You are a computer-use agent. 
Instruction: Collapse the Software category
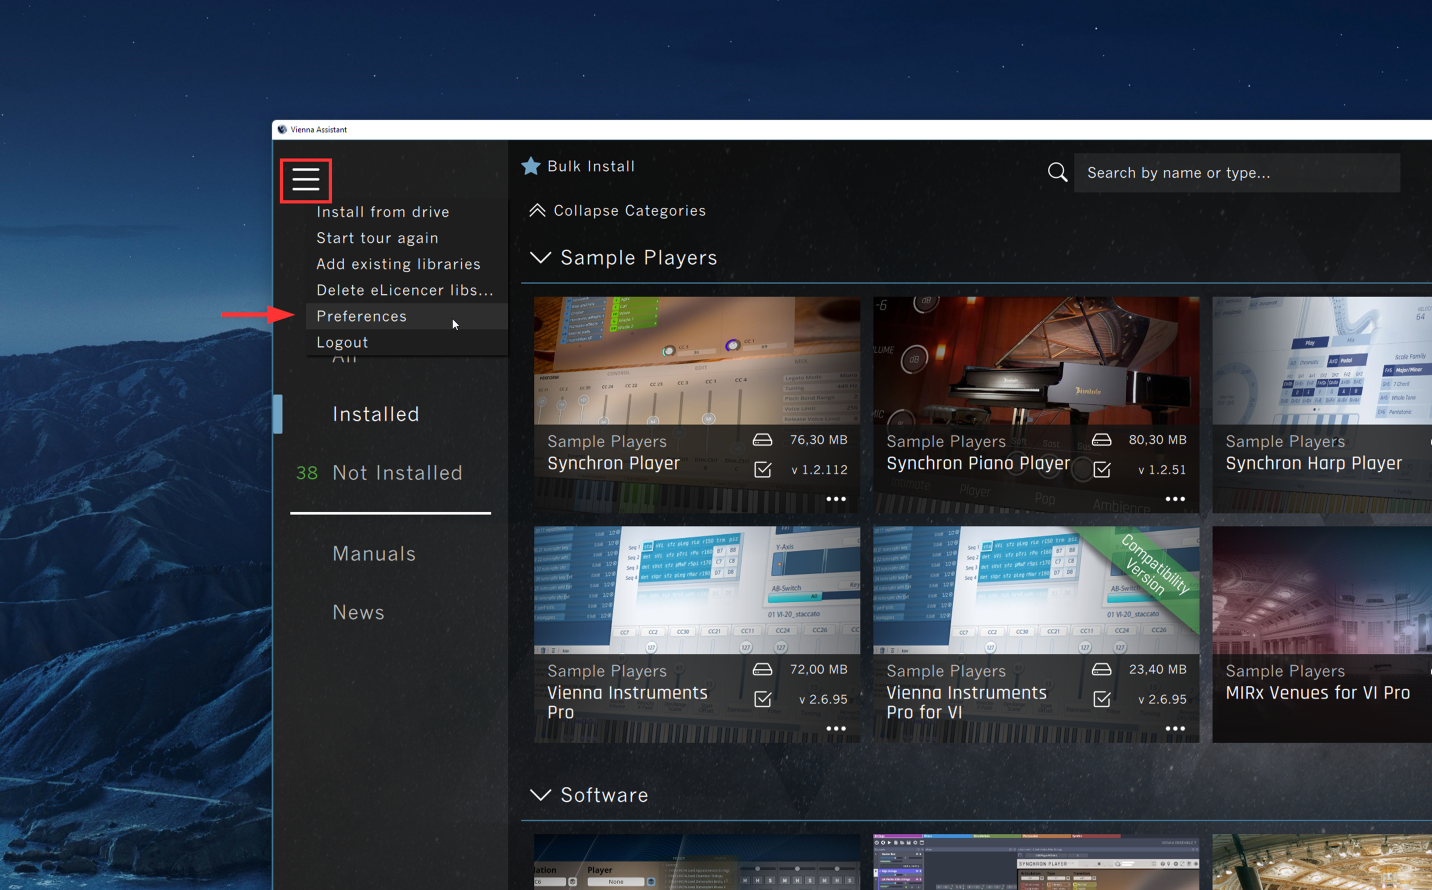coord(540,795)
